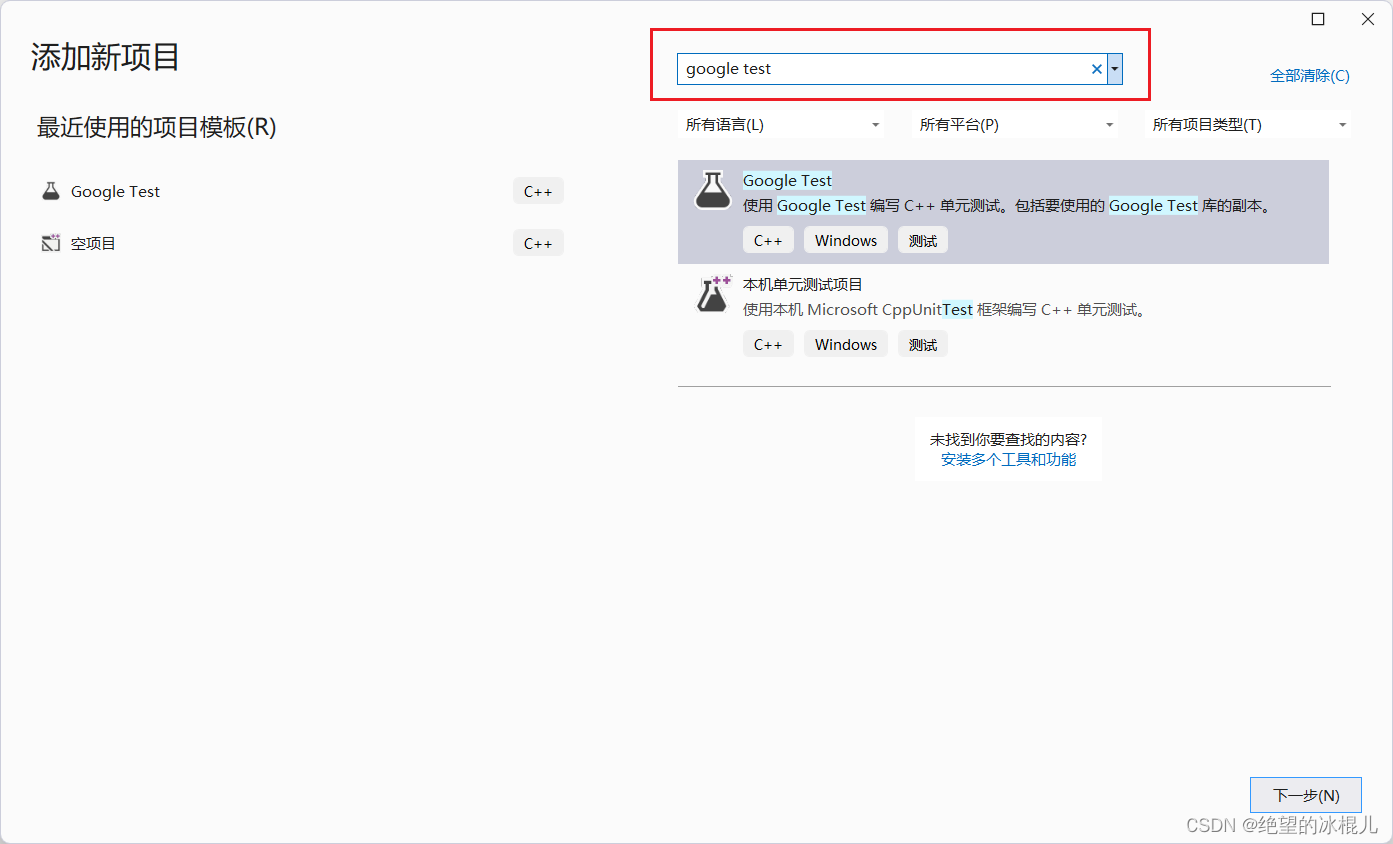Image resolution: width=1393 pixels, height=844 pixels.
Task: Click the 全部清除 clear all link
Action: [1309, 76]
